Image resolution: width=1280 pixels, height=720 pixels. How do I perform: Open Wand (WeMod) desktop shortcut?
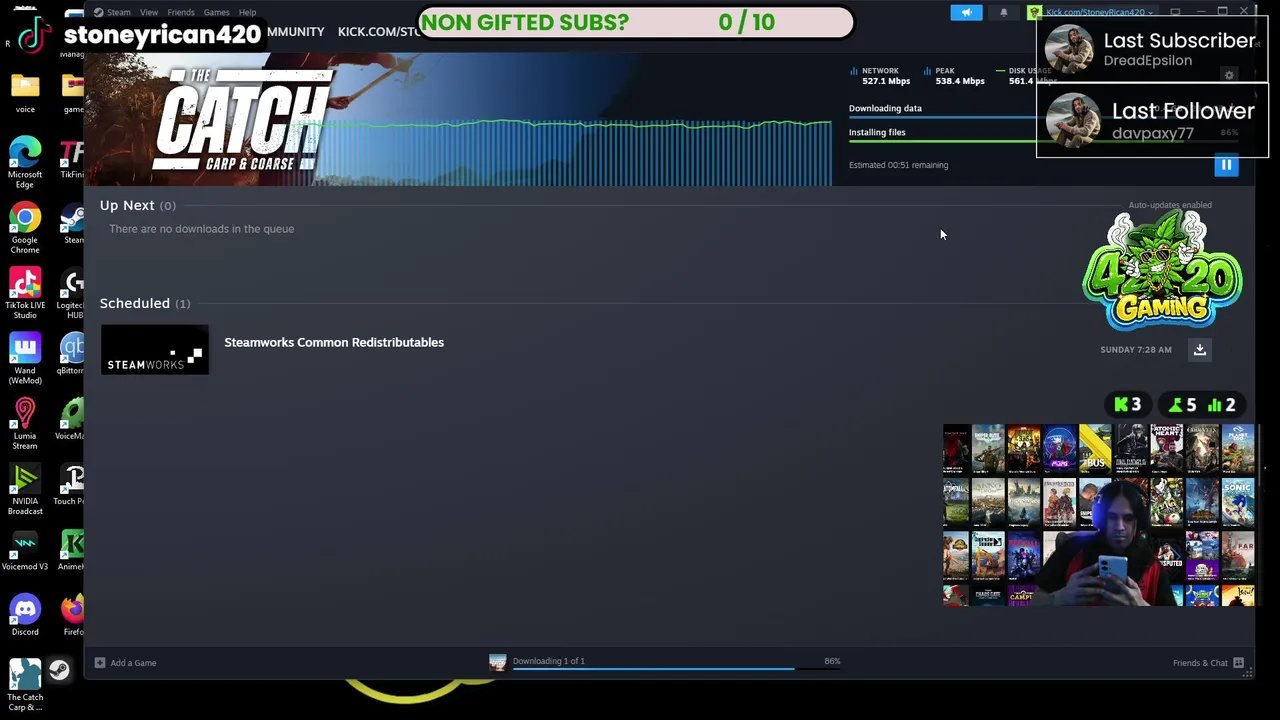(x=25, y=359)
